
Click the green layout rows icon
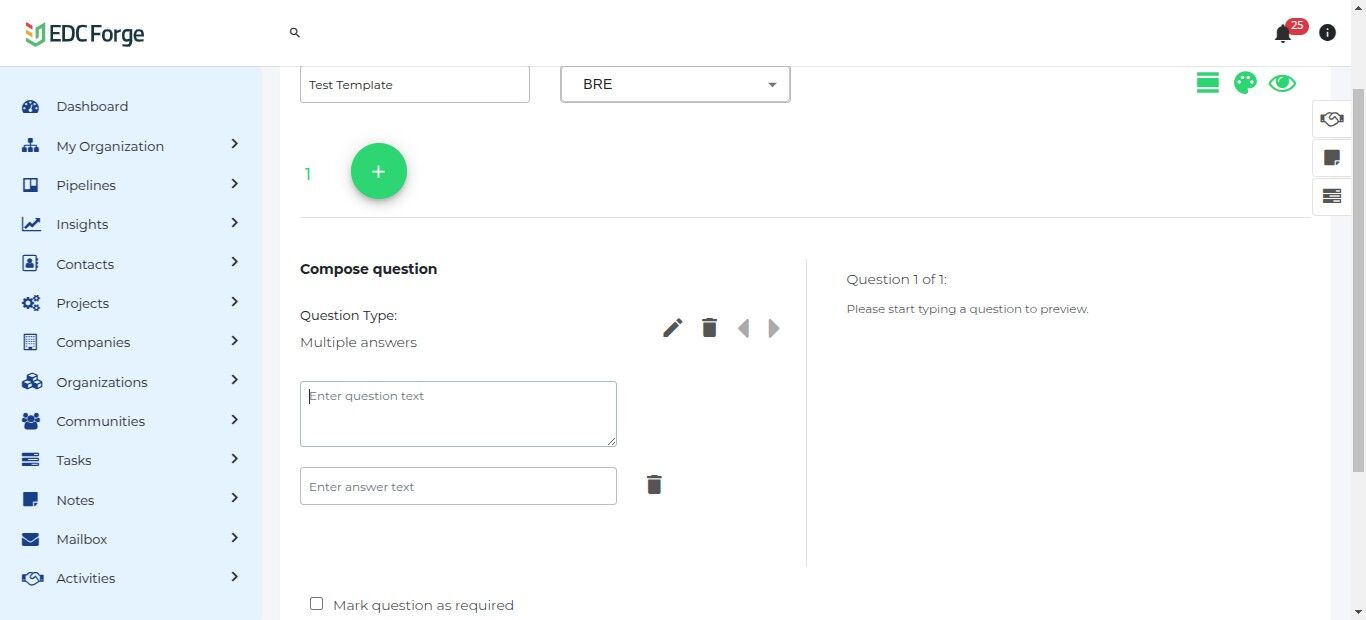1208,83
